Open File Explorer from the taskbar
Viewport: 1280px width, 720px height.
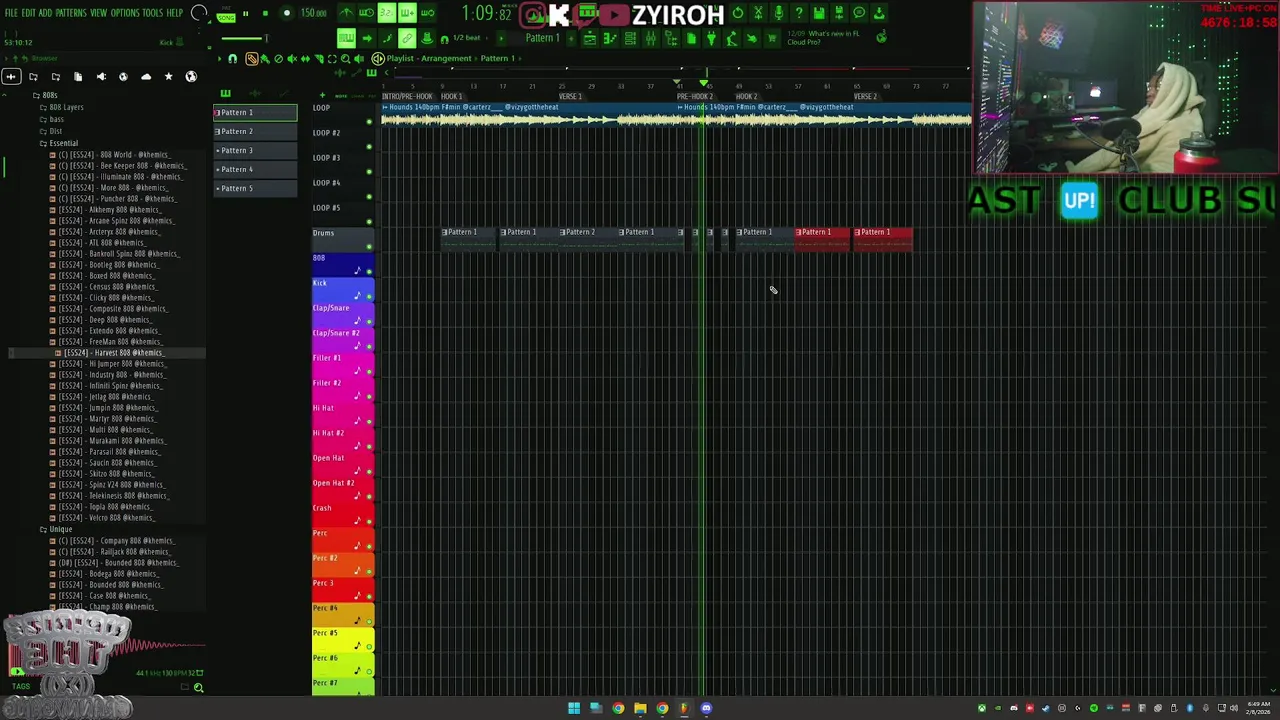(640, 708)
